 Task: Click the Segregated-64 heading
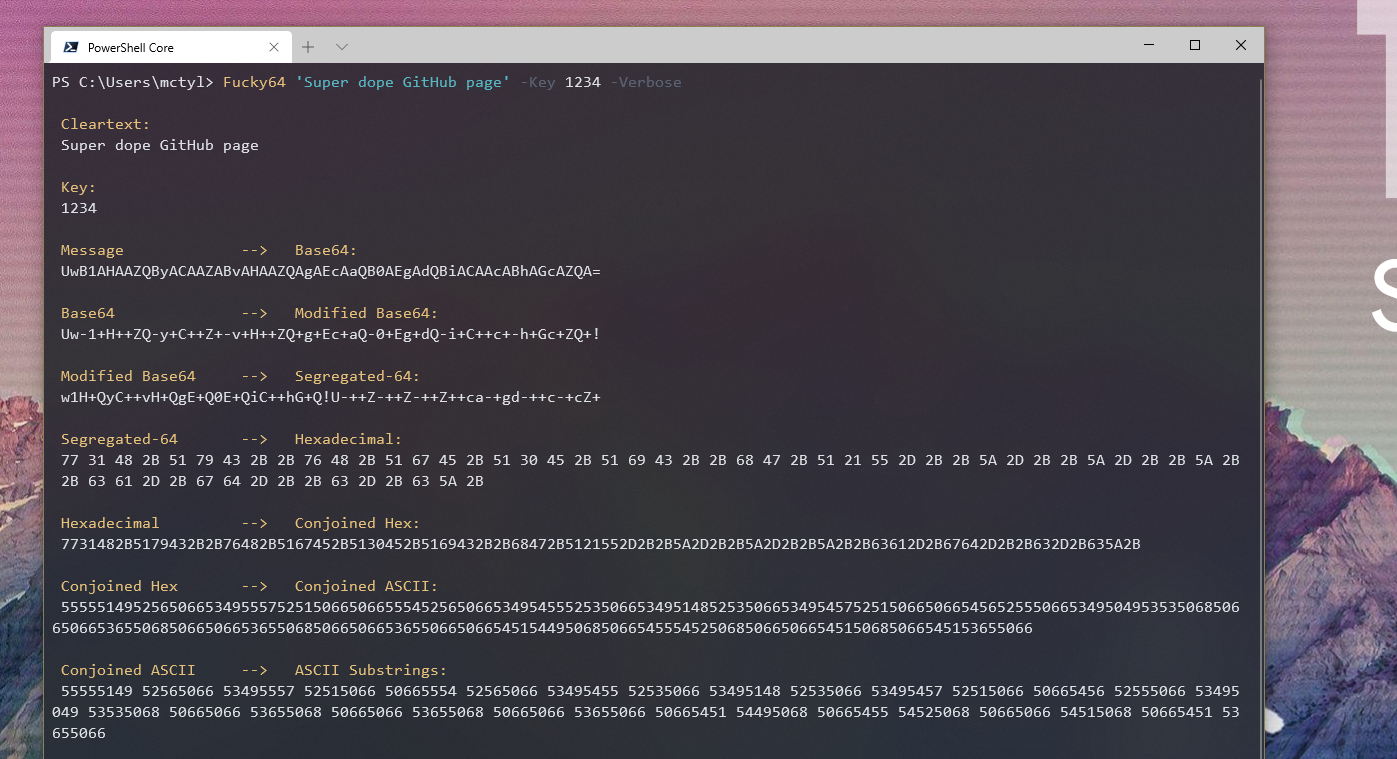point(120,438)
